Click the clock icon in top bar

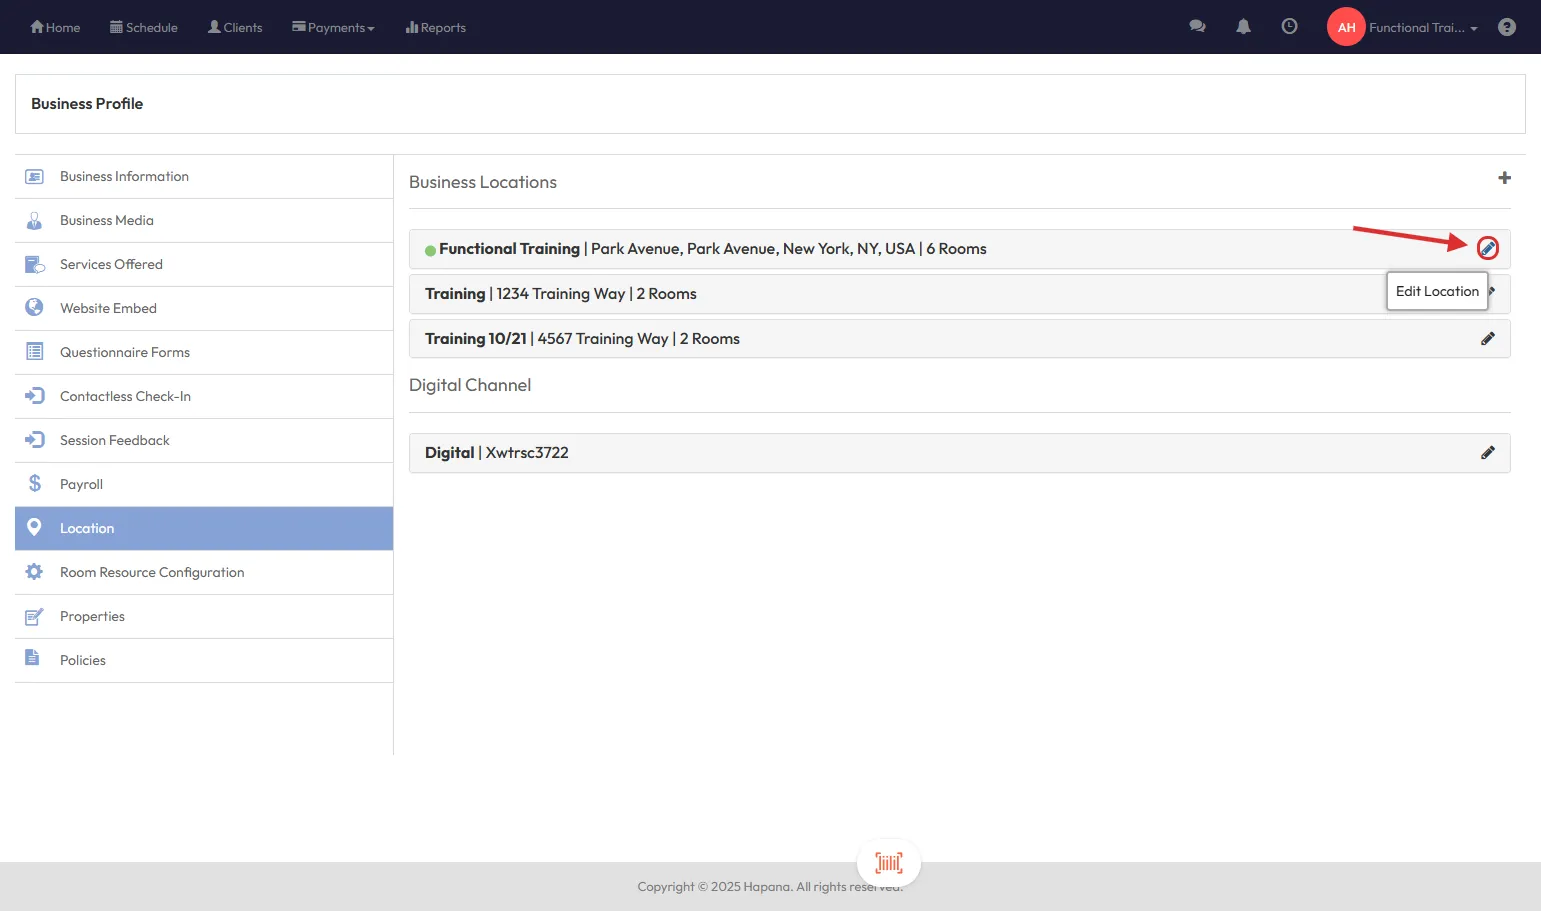tap(1289, 27)
